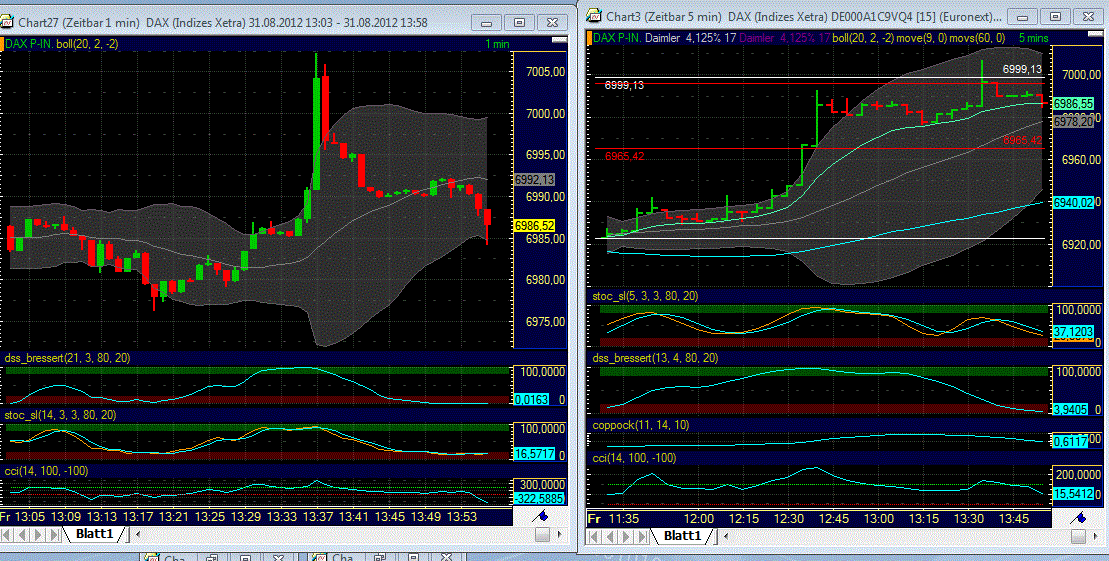1109x561 pixels.
Task: Click left white-on-red 6999,13 level label
Action: [x=625, y=86]
